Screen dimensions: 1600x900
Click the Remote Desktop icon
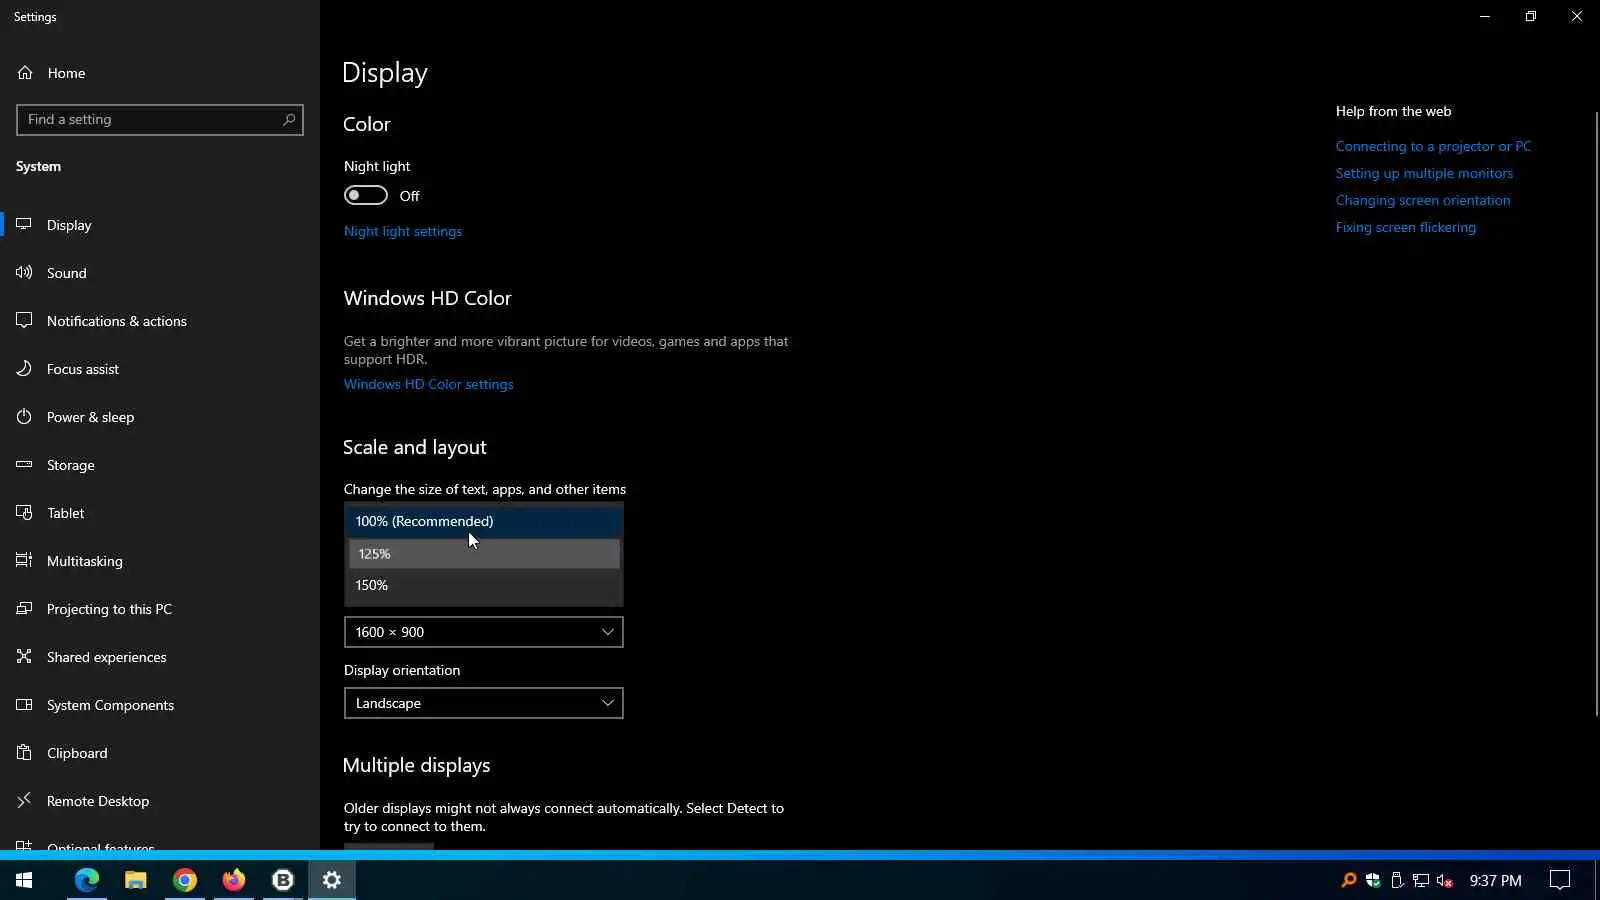click(x=24, y=801)
